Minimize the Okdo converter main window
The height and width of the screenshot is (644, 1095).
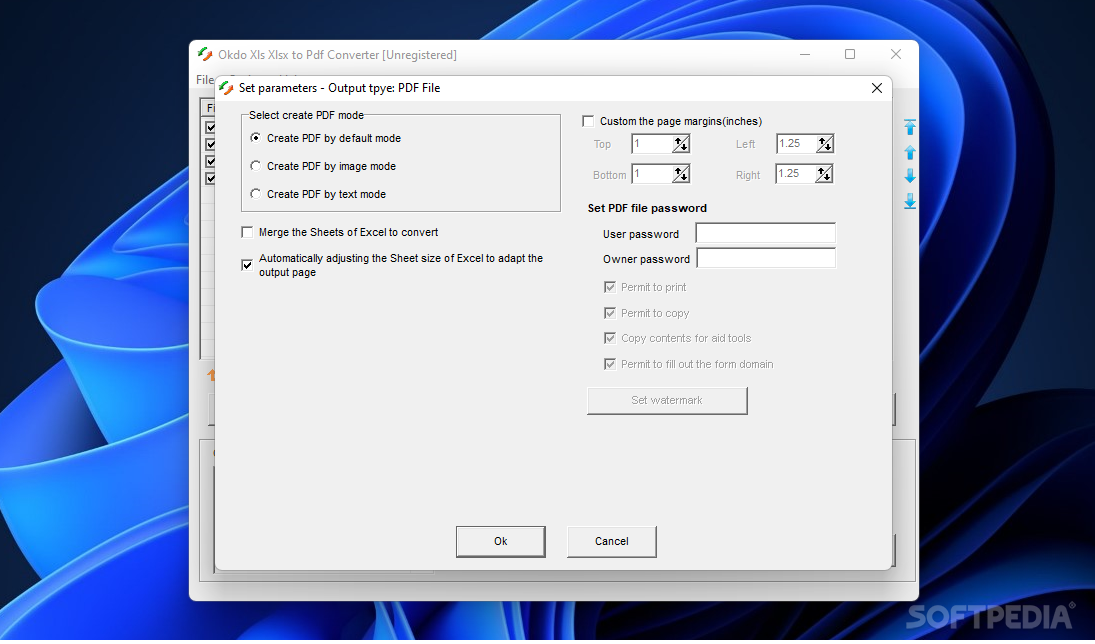[x=805, y=54]
